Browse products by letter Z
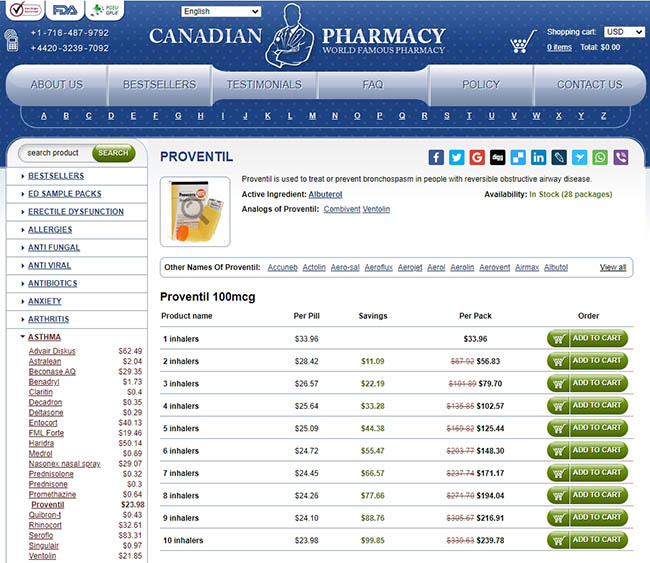650x563 pixels. [x=604, y=116]
